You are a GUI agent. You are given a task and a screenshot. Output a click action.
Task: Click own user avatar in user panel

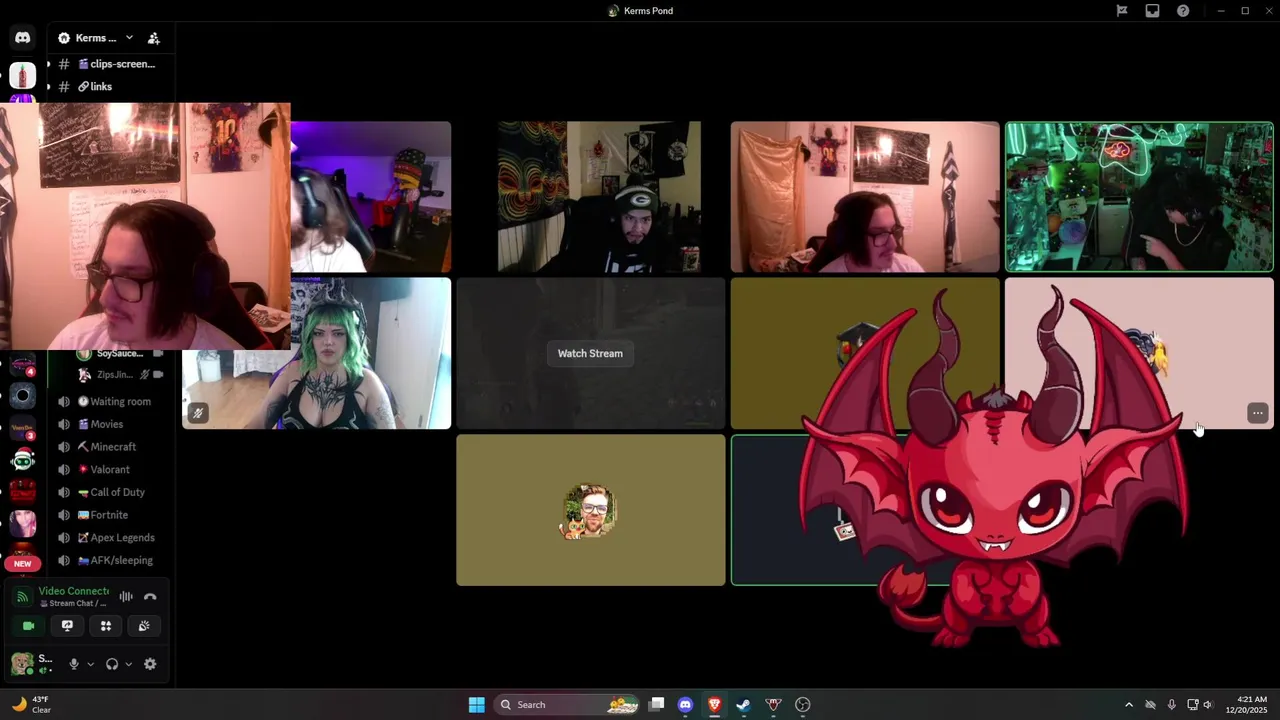tap(21, 663)
